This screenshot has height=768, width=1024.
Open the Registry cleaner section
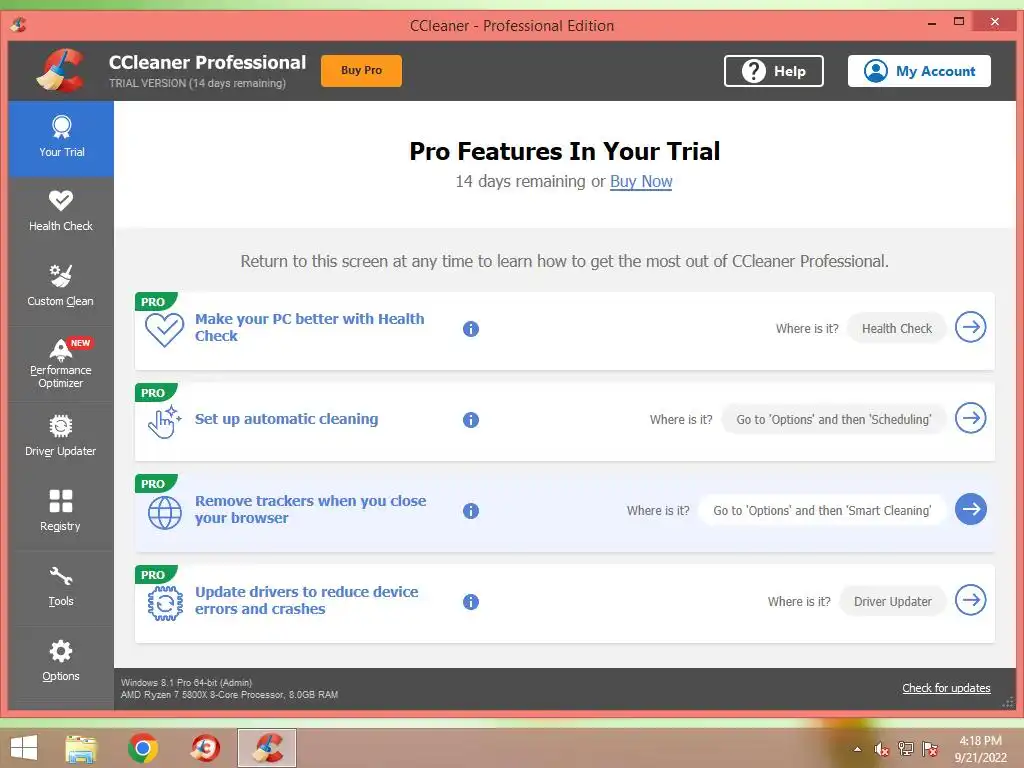(61, 511)
